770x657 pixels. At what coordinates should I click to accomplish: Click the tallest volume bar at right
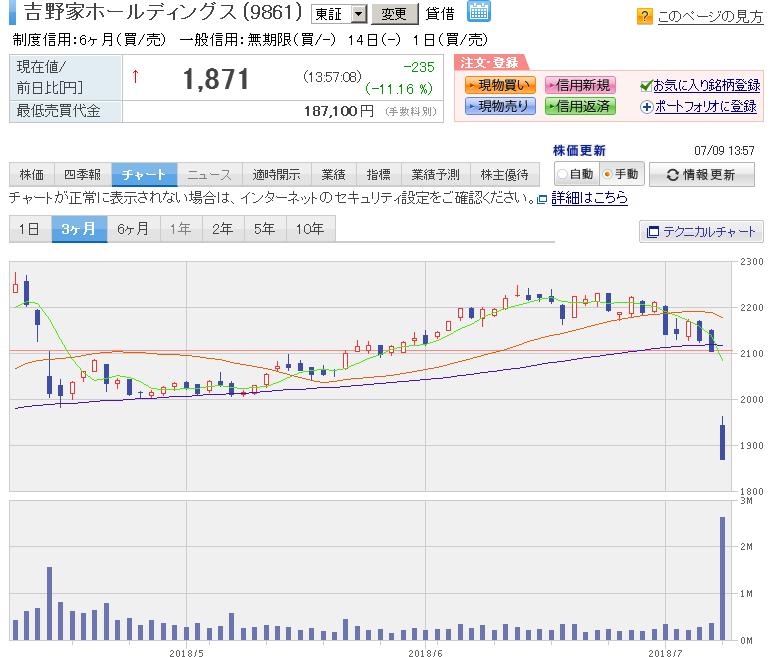coord(722,578)
